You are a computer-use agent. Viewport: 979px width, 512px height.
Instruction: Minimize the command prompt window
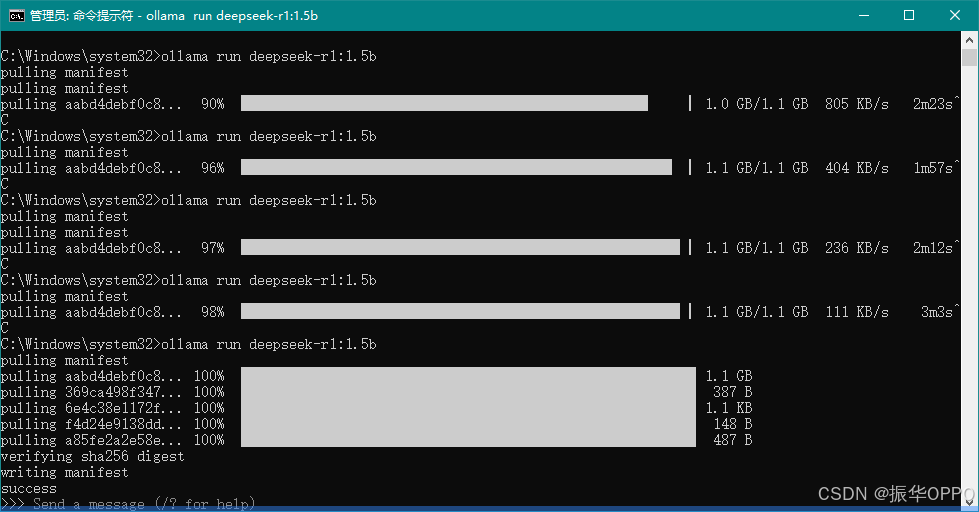[864, 16]
